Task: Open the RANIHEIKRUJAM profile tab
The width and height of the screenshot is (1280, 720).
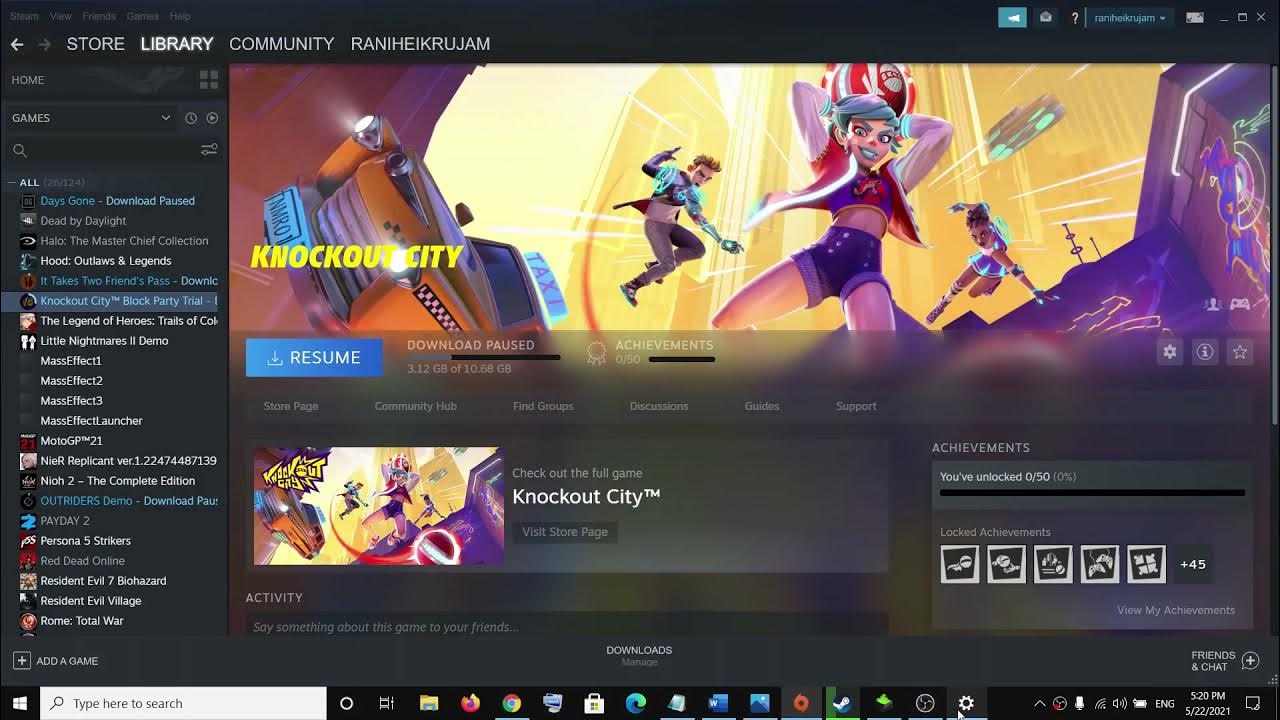Action: [x=420, y=44]
